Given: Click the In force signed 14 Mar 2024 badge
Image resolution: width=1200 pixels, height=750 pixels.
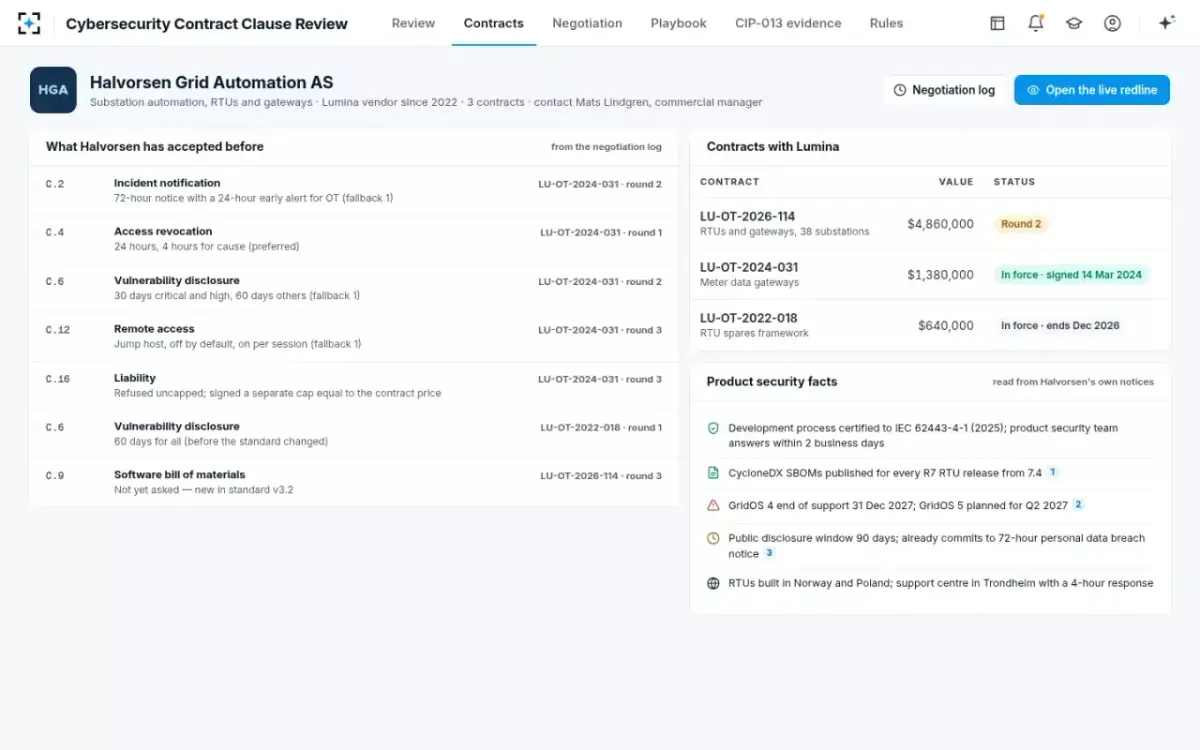Looking at the screenshot, I should pos(1072,274).
